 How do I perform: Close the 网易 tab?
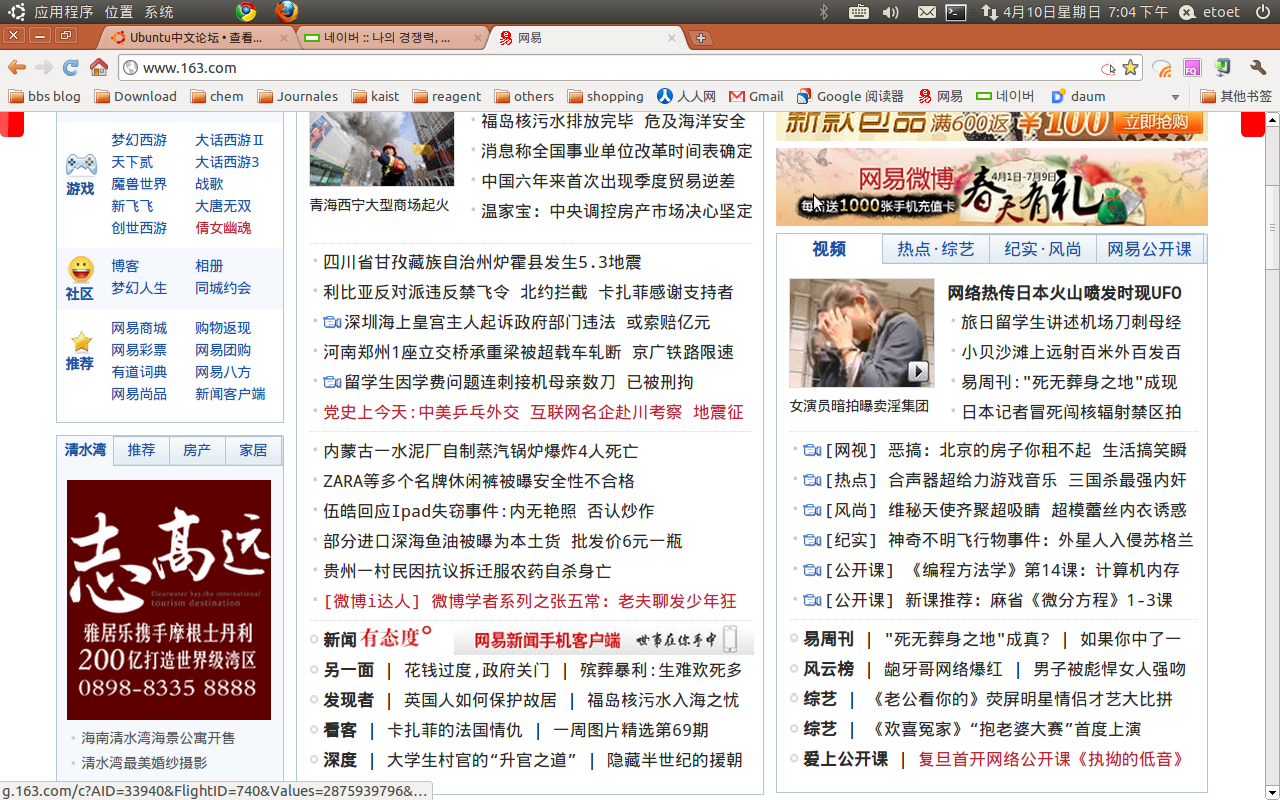(x=672, y=38)
